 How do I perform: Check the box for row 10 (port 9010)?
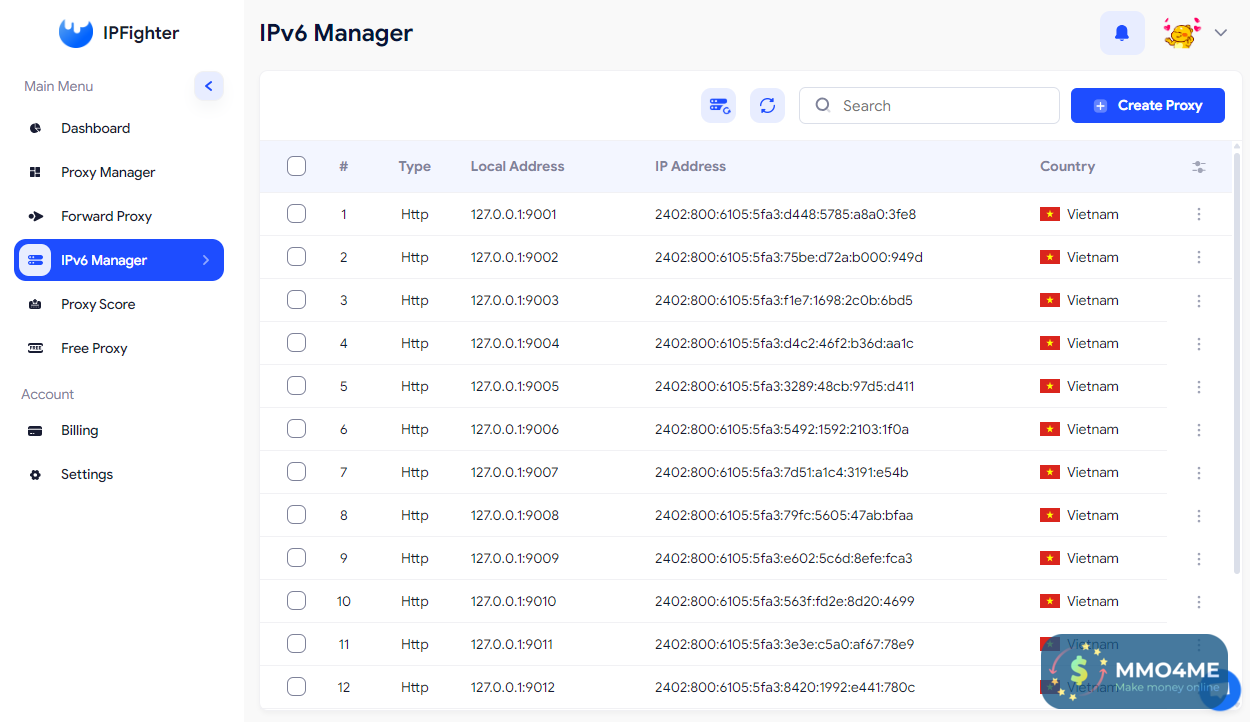296,600
